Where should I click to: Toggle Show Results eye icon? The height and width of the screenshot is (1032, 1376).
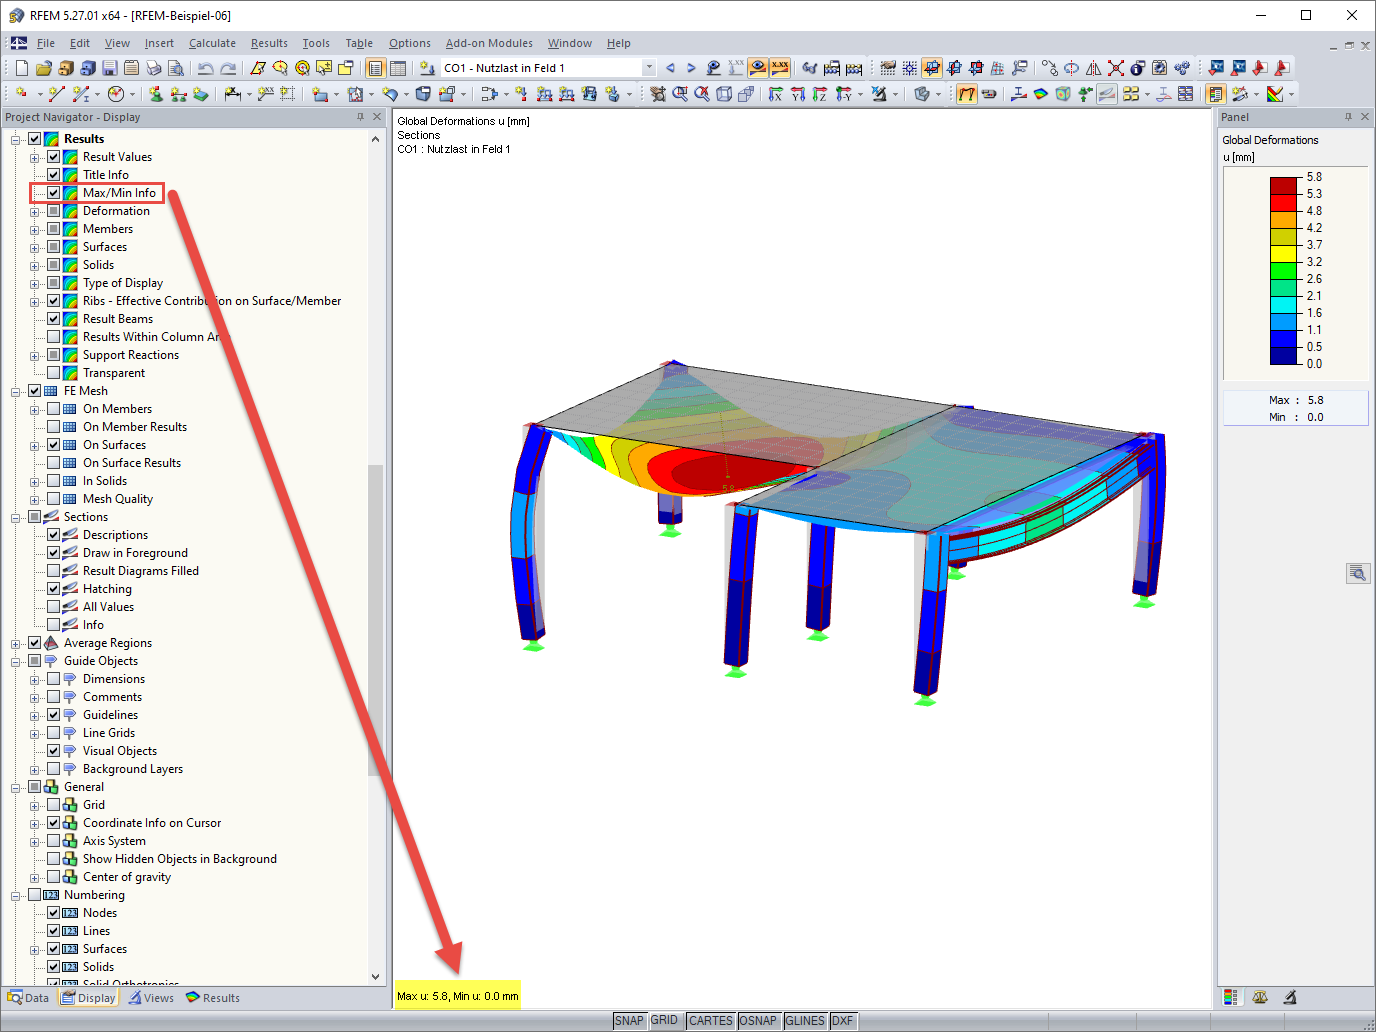[758, 68]
